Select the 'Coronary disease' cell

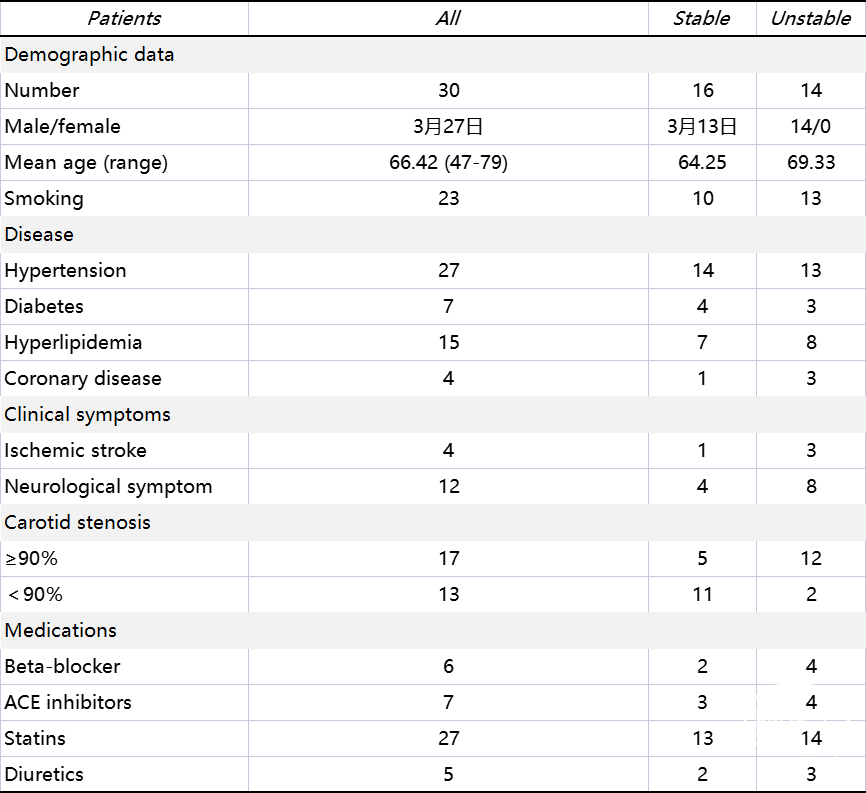click(x=82, y=378)
